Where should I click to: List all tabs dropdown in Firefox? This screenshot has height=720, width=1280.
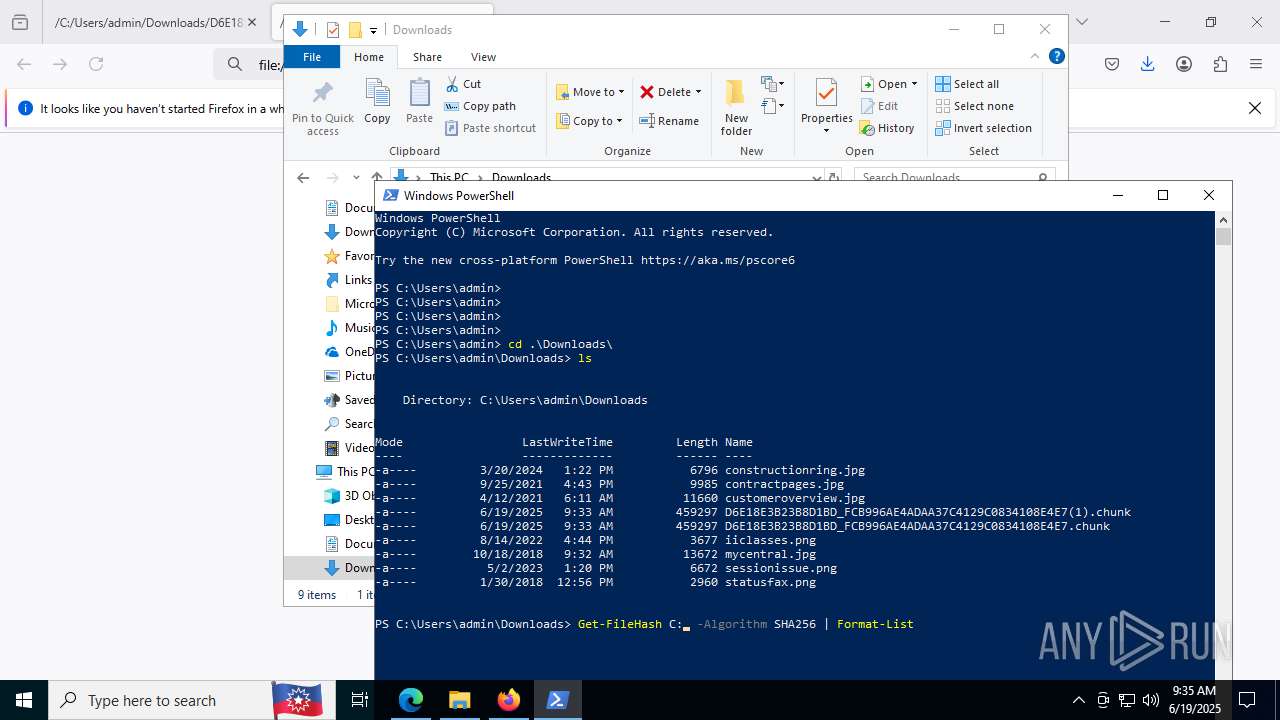[1081, 22]
